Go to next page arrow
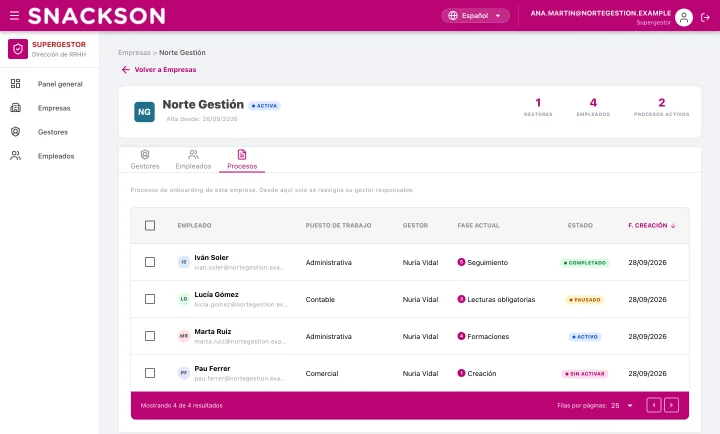 coord(671,405)
